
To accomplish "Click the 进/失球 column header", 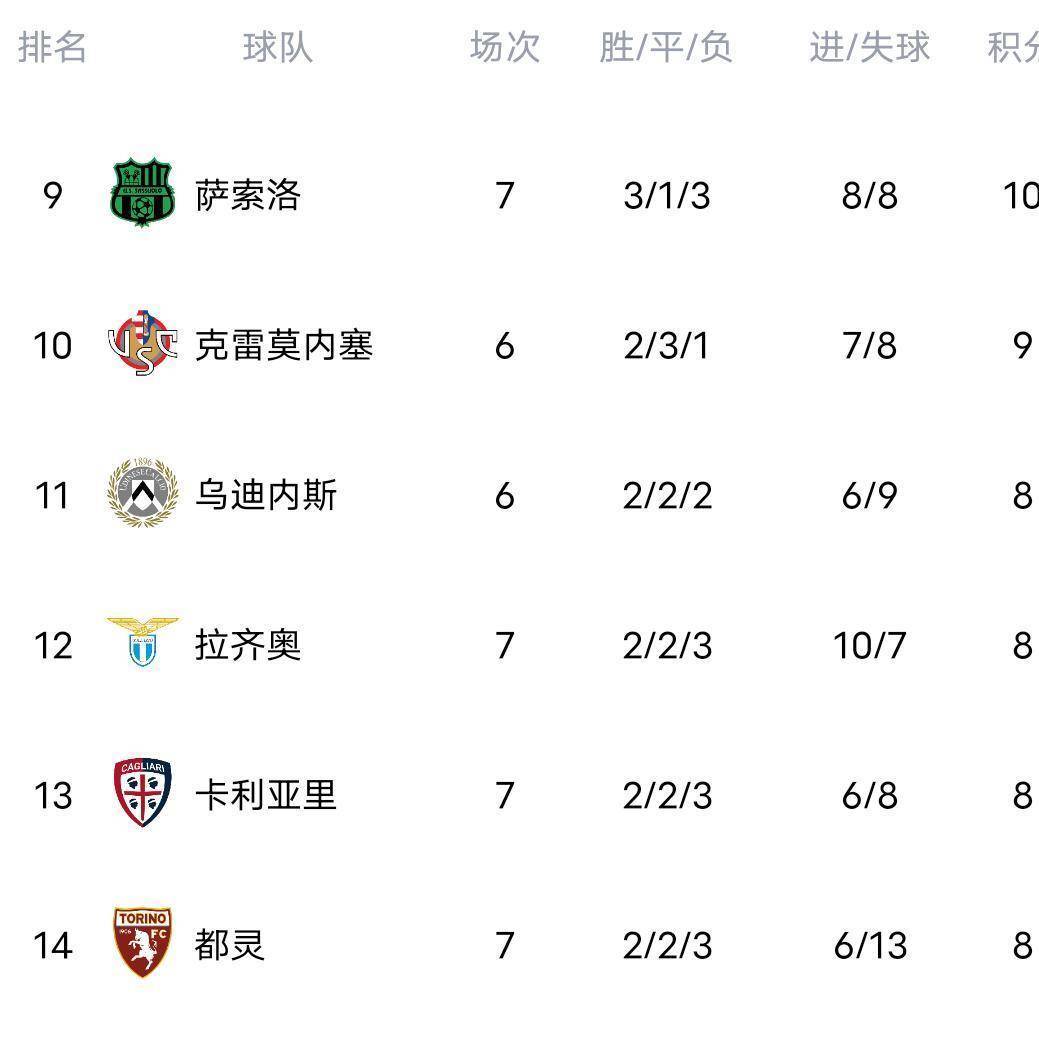I will tap(869, 47).
